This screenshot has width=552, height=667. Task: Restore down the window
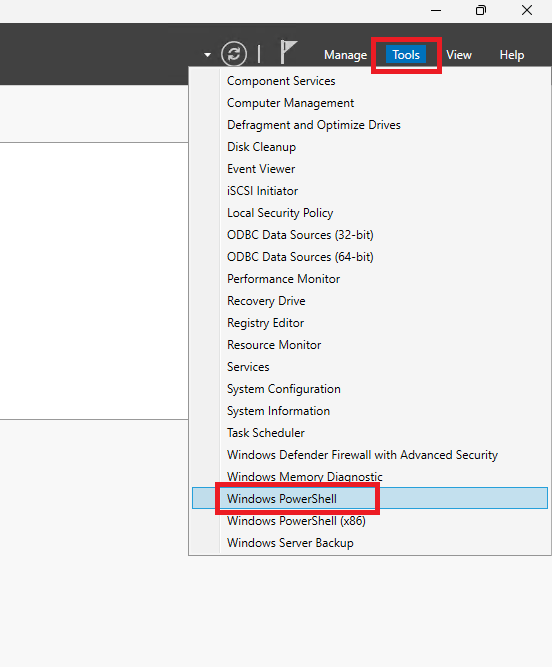[481, 10]
